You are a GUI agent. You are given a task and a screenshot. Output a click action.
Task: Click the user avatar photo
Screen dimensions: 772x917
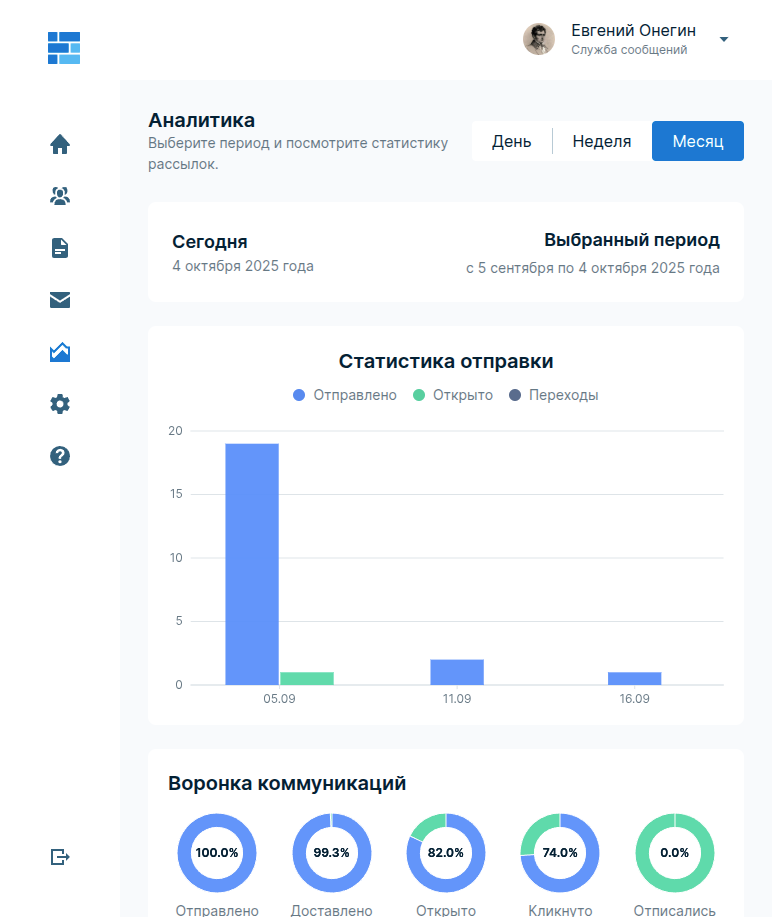pos(539,40)
